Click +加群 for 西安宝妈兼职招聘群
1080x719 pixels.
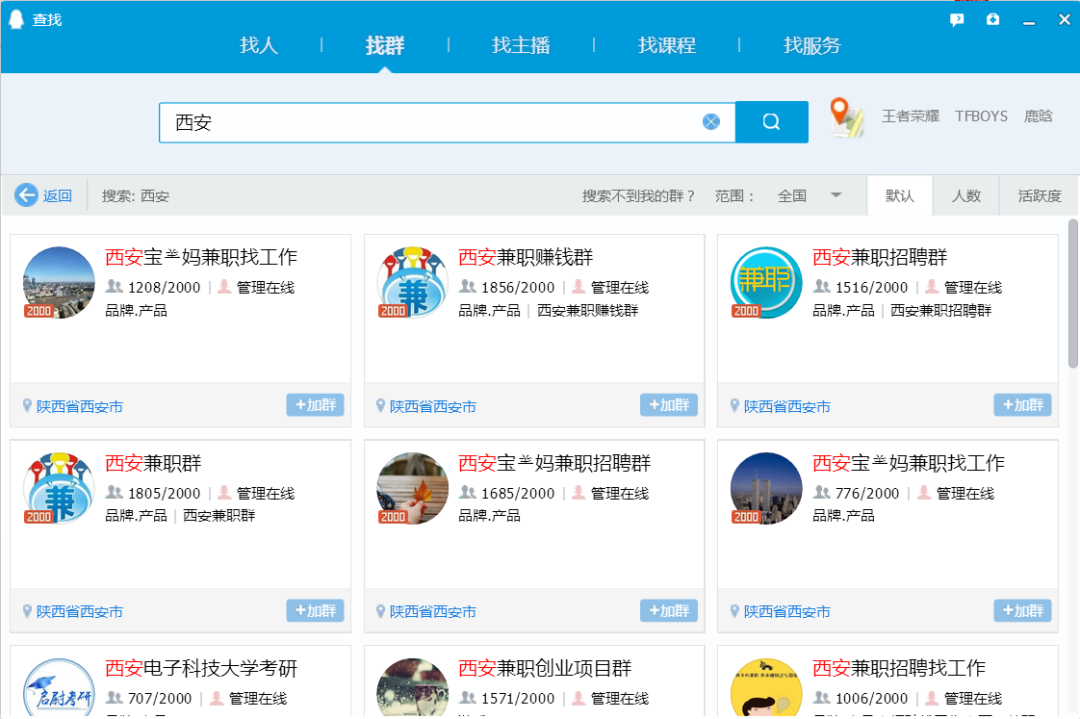click(668, 610)
